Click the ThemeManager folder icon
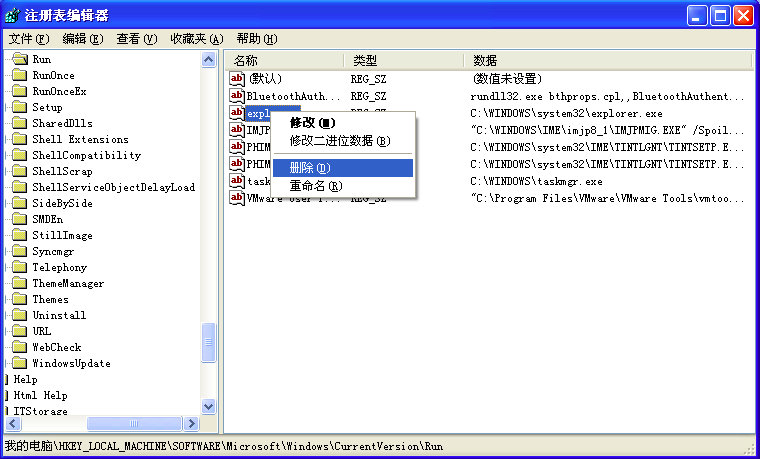 point(20,283)
